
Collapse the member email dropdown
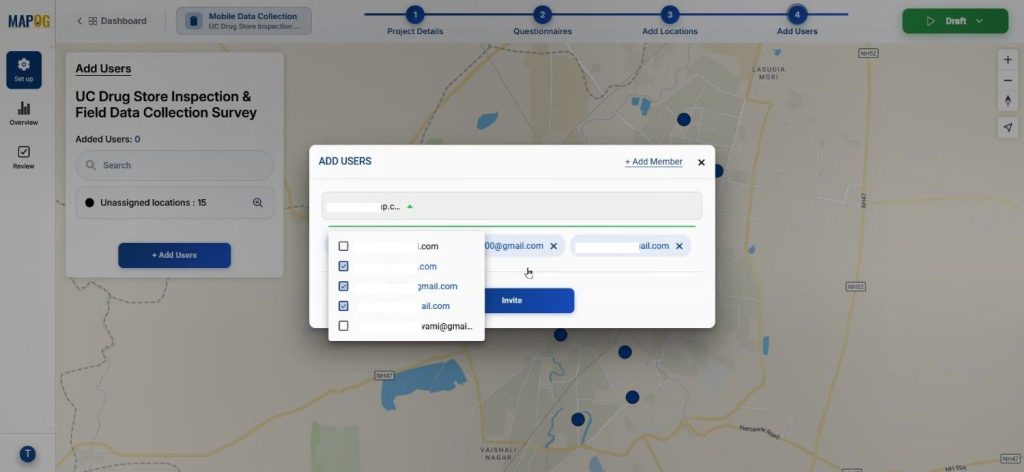coord(410,206)
